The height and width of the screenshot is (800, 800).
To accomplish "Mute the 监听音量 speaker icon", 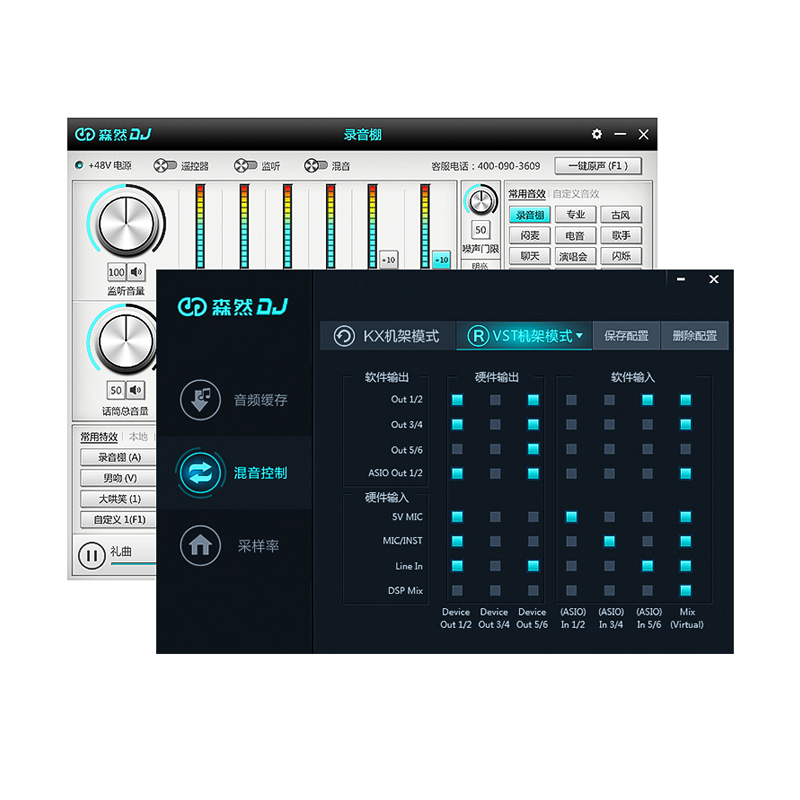I will pos(136,272).
